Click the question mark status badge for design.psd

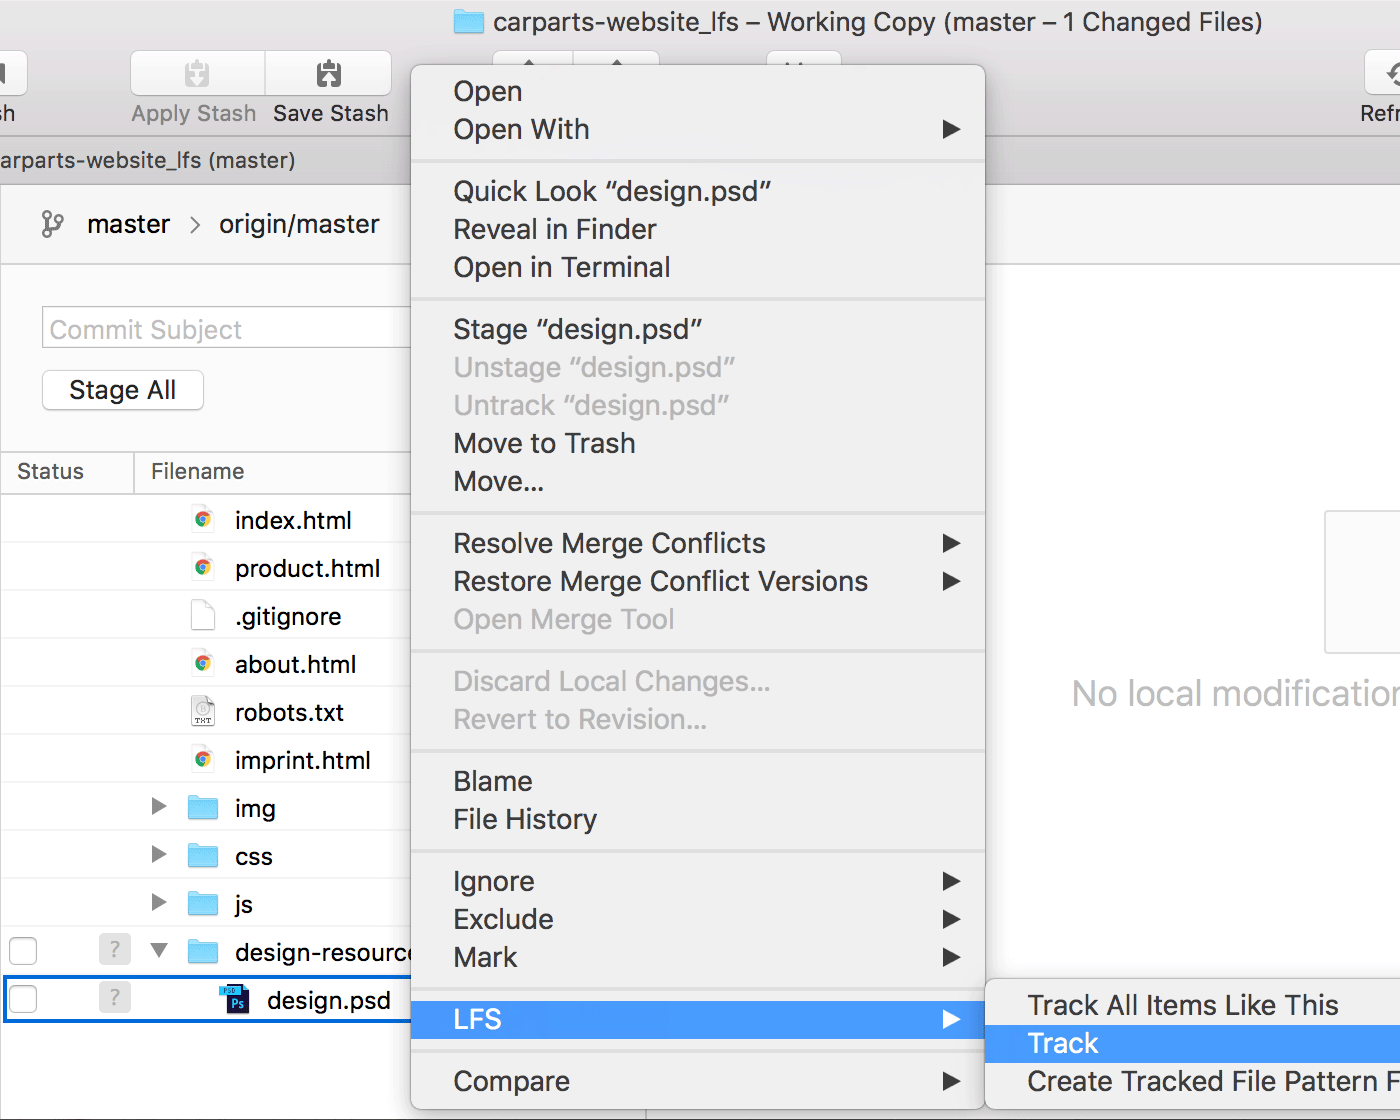point(114,998)
